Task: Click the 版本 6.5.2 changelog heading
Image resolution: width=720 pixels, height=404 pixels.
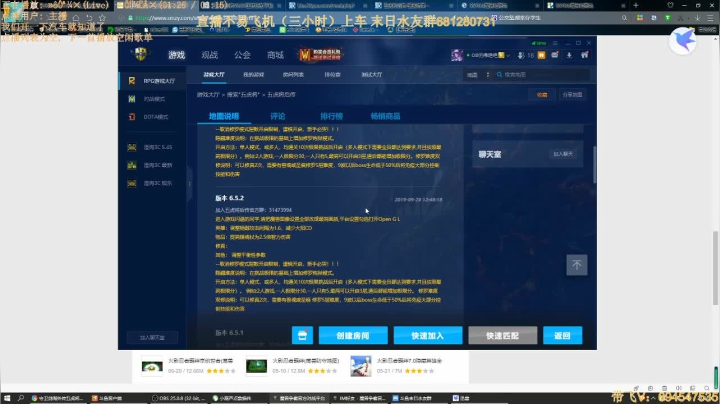Action: [x=230, y=198]
